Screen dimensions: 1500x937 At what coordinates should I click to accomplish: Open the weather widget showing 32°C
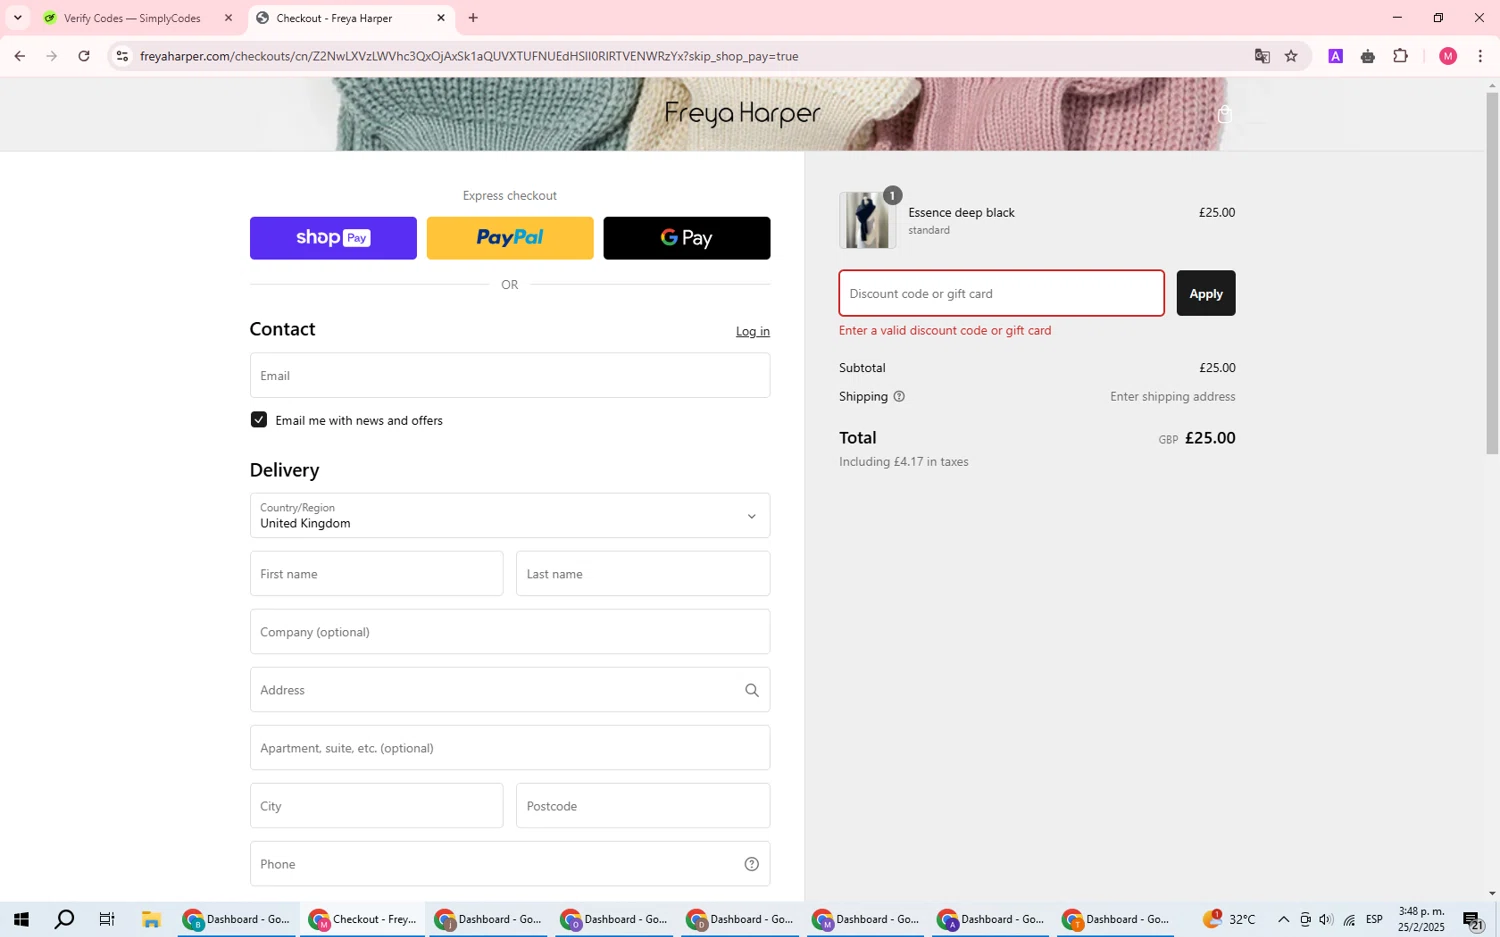click(1229, 919)
